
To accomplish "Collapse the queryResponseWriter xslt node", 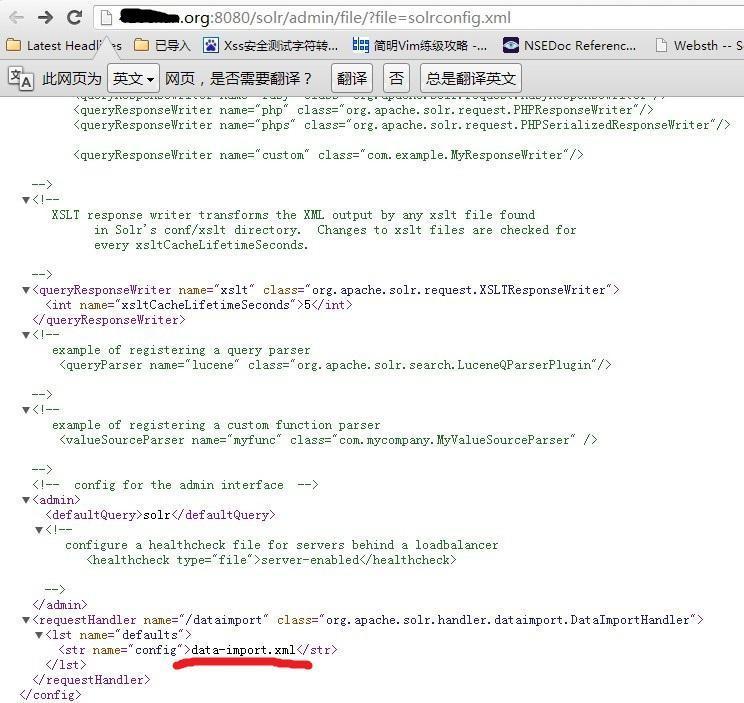I will click(x=26, y=290).
